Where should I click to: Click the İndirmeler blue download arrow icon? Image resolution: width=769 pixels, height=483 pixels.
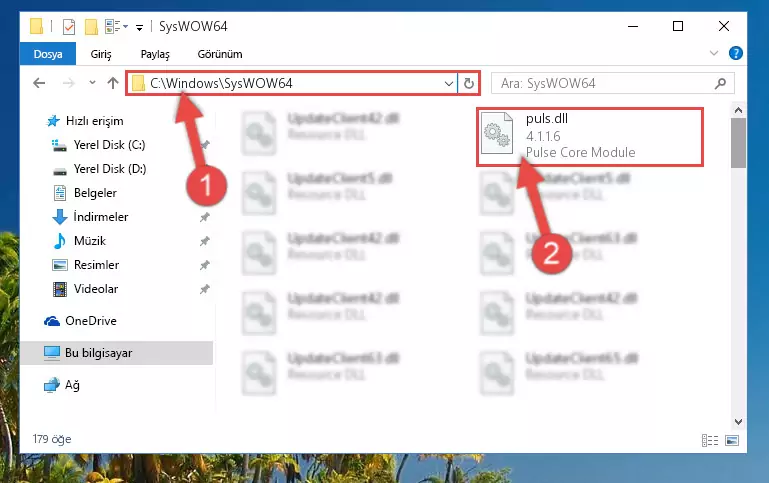[x=60, y=217]
